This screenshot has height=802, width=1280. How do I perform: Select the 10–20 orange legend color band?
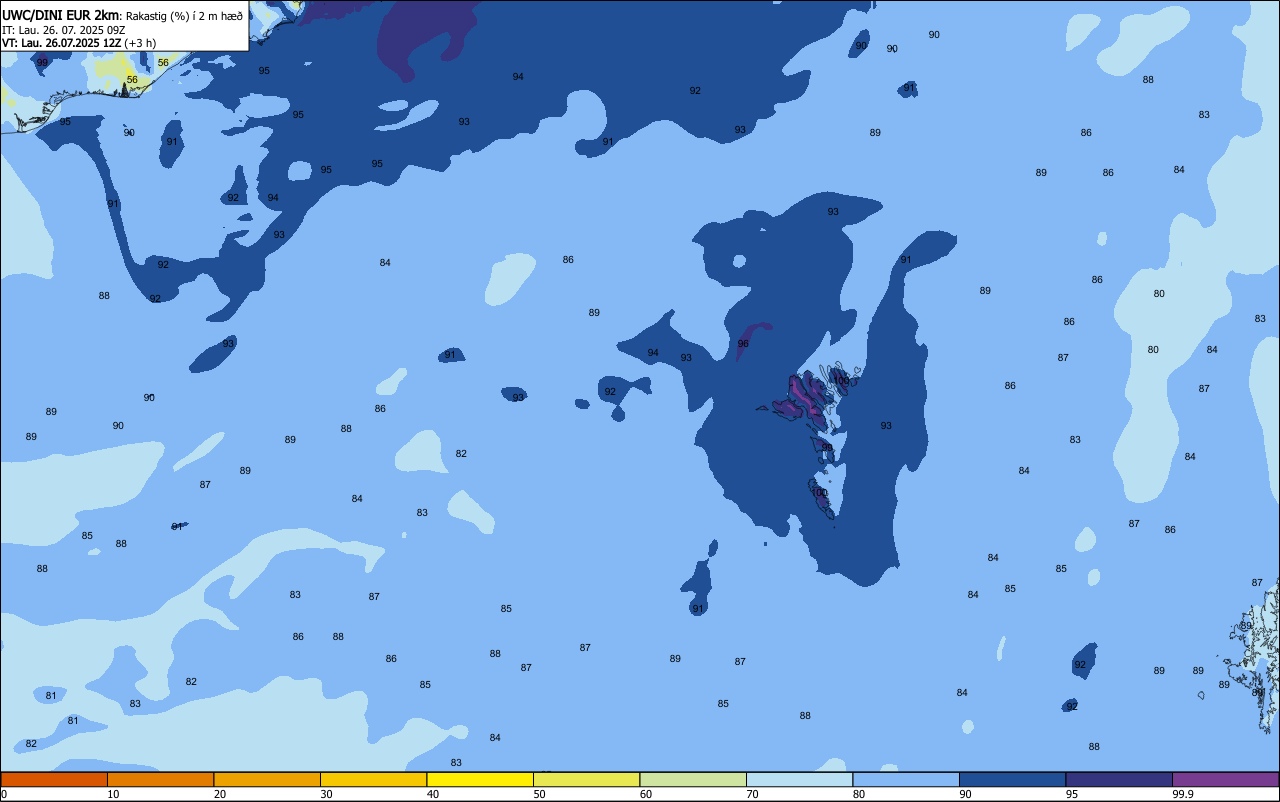tap(160, 779)
